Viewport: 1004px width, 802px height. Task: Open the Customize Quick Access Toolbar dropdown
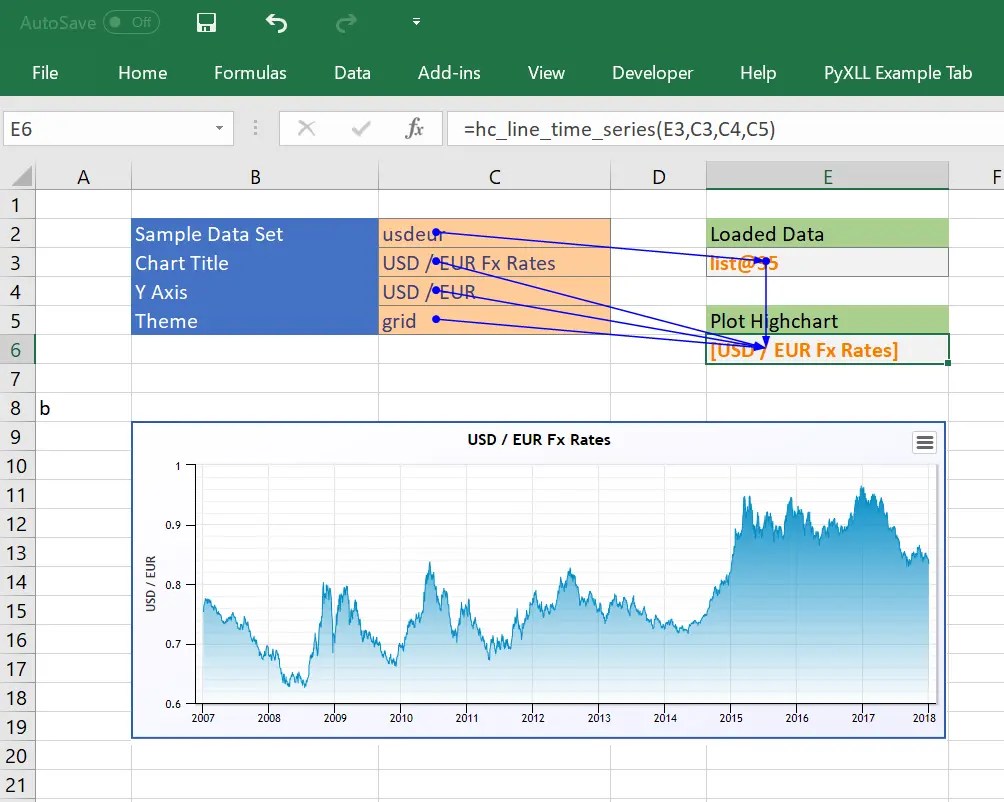coord(416,22)
